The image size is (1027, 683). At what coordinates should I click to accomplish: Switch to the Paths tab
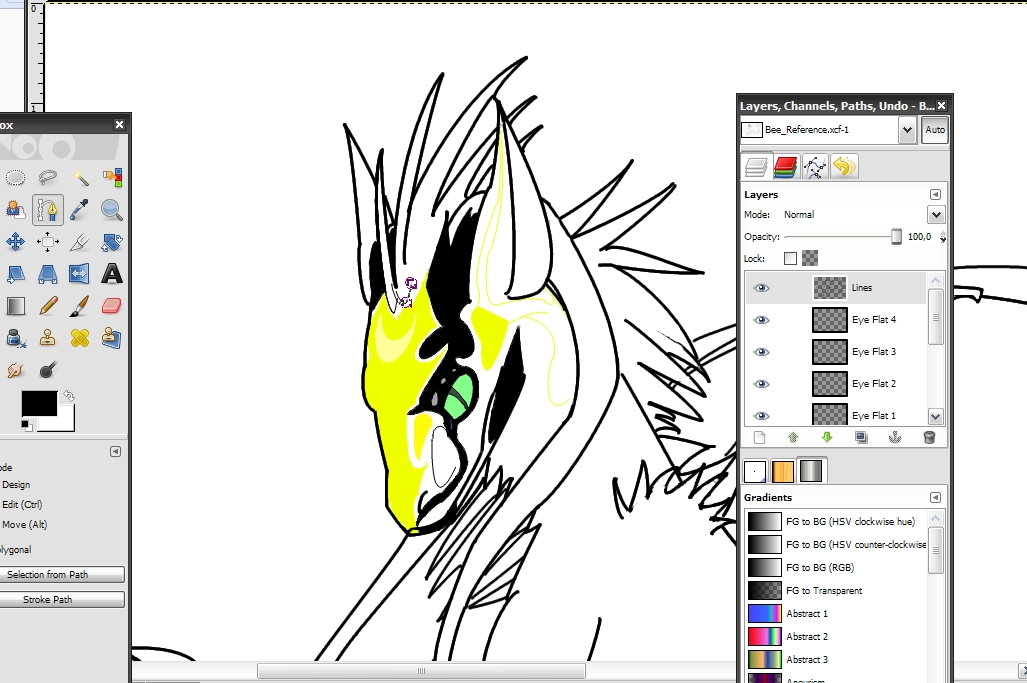click(815, 167)
